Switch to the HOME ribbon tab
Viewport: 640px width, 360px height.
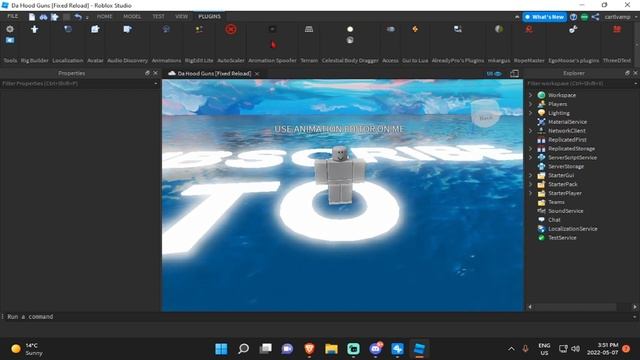104,16
